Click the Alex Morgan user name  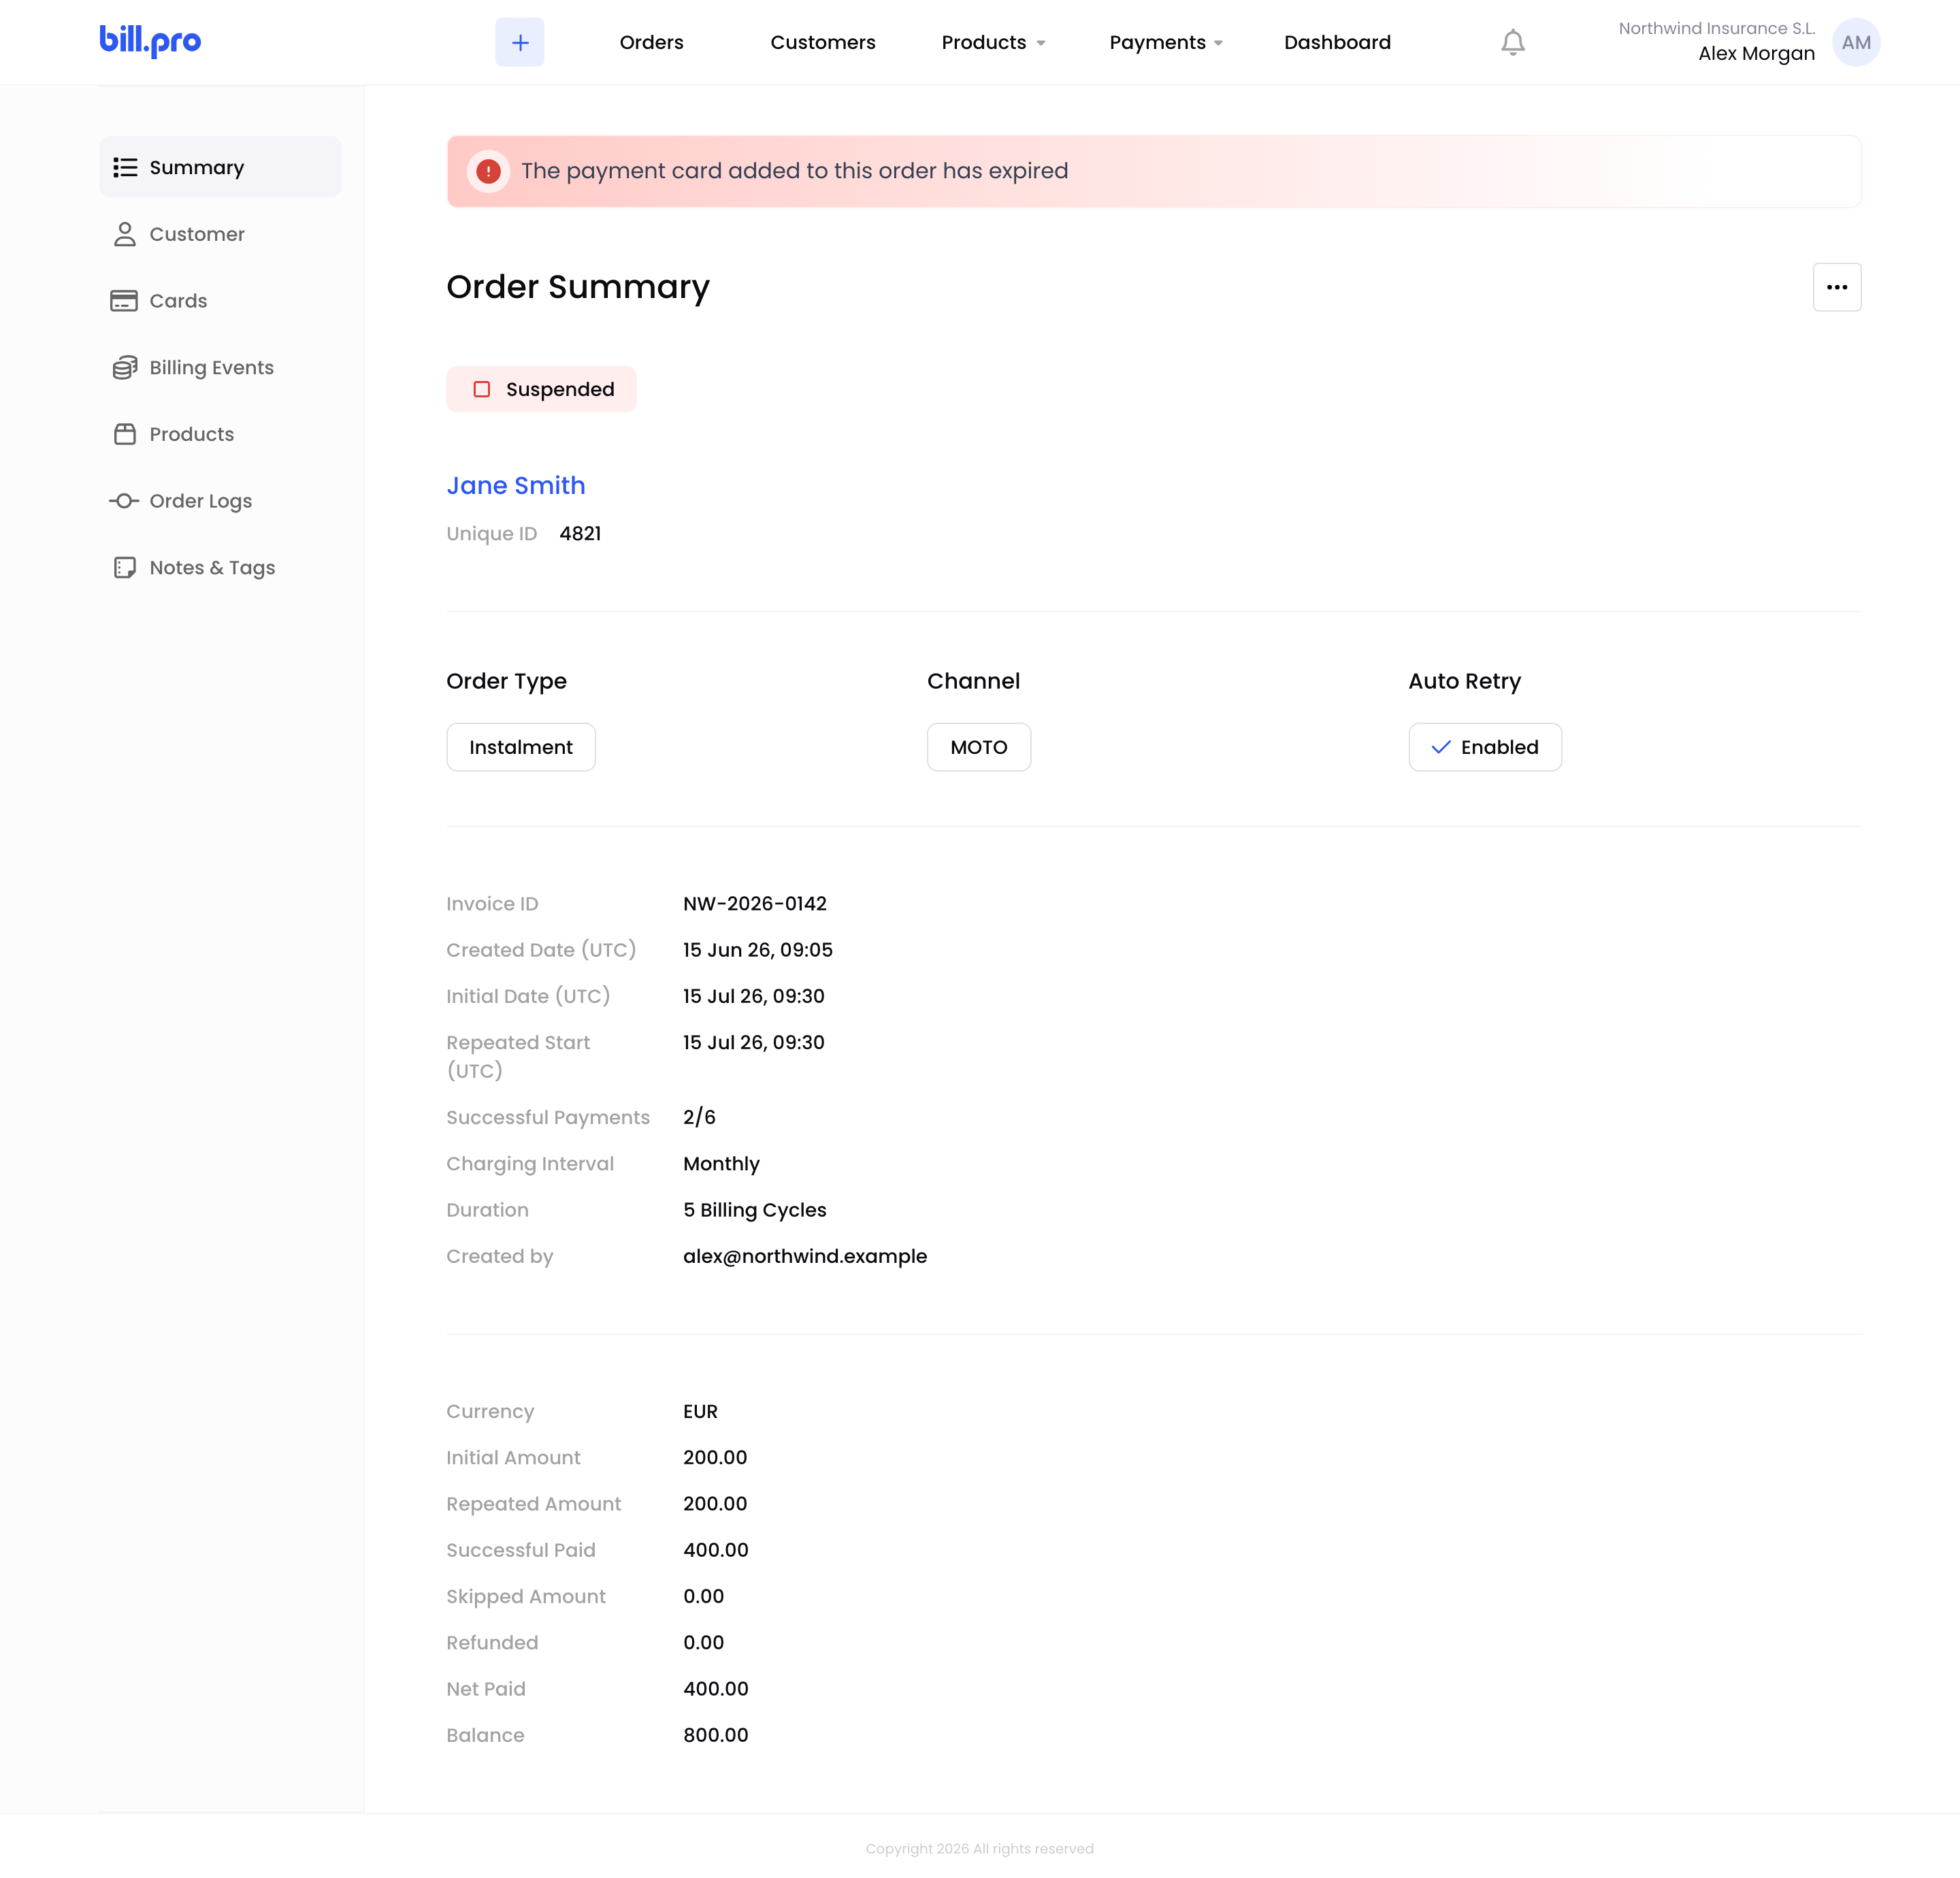[x=1756, y=54]
